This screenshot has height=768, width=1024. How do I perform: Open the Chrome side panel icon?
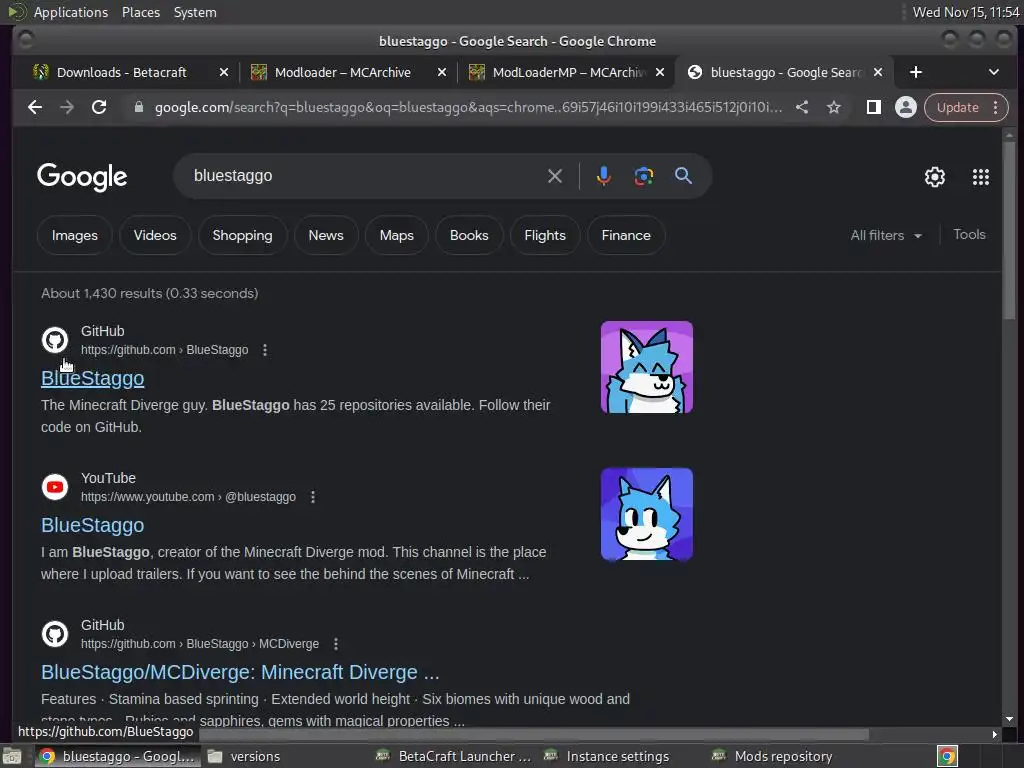(x=873, y=107)
